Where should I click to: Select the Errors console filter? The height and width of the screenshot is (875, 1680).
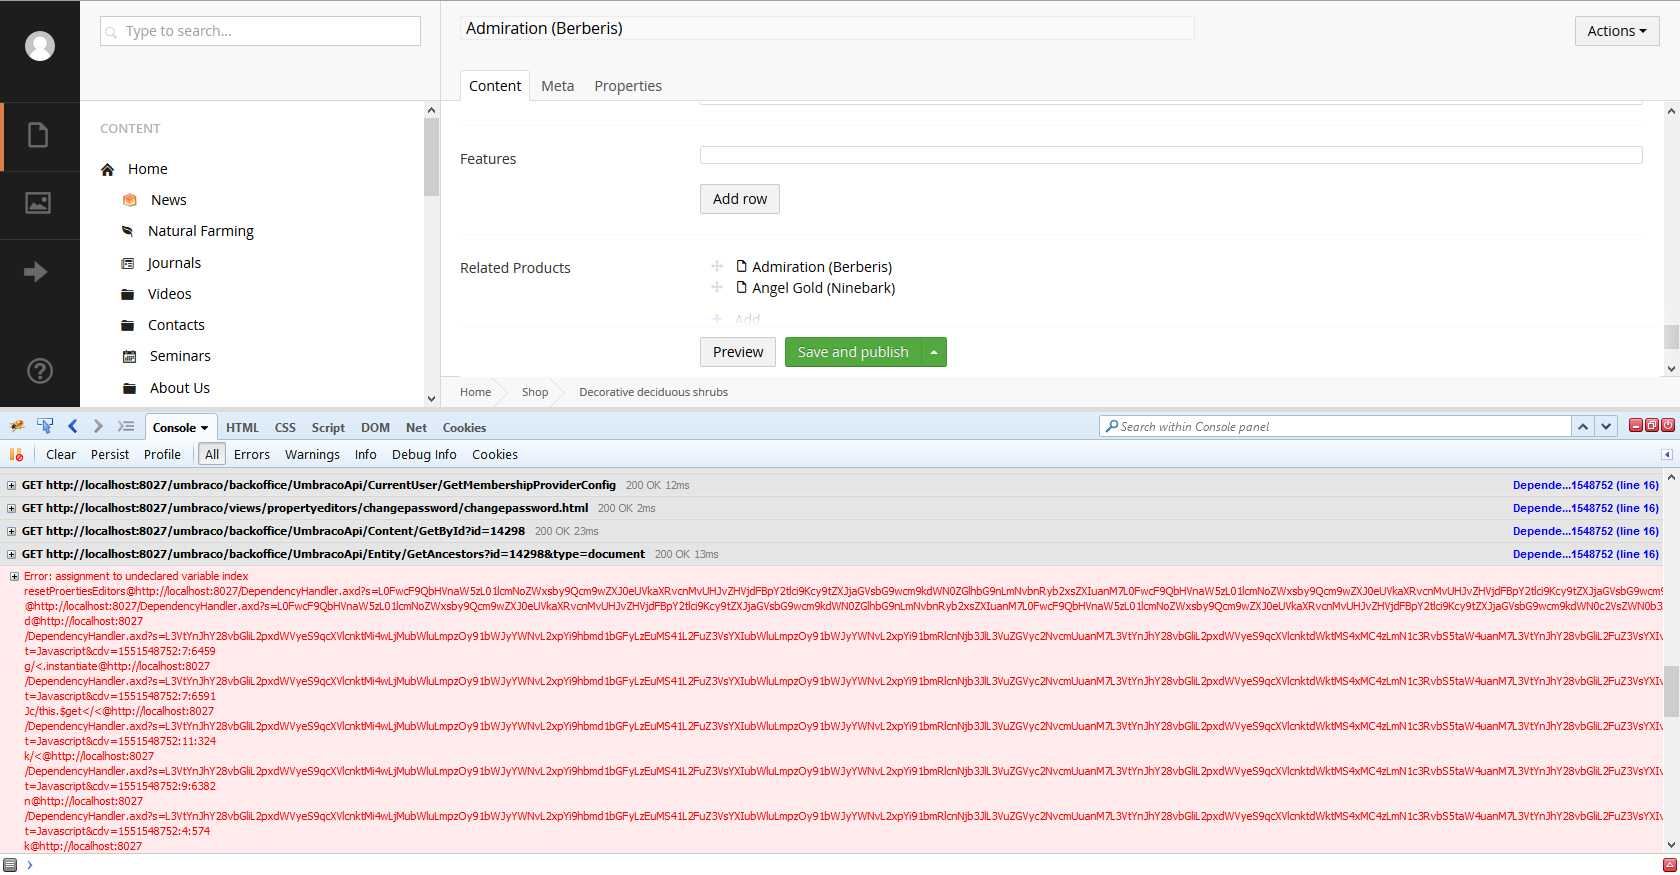coord(251,454)
